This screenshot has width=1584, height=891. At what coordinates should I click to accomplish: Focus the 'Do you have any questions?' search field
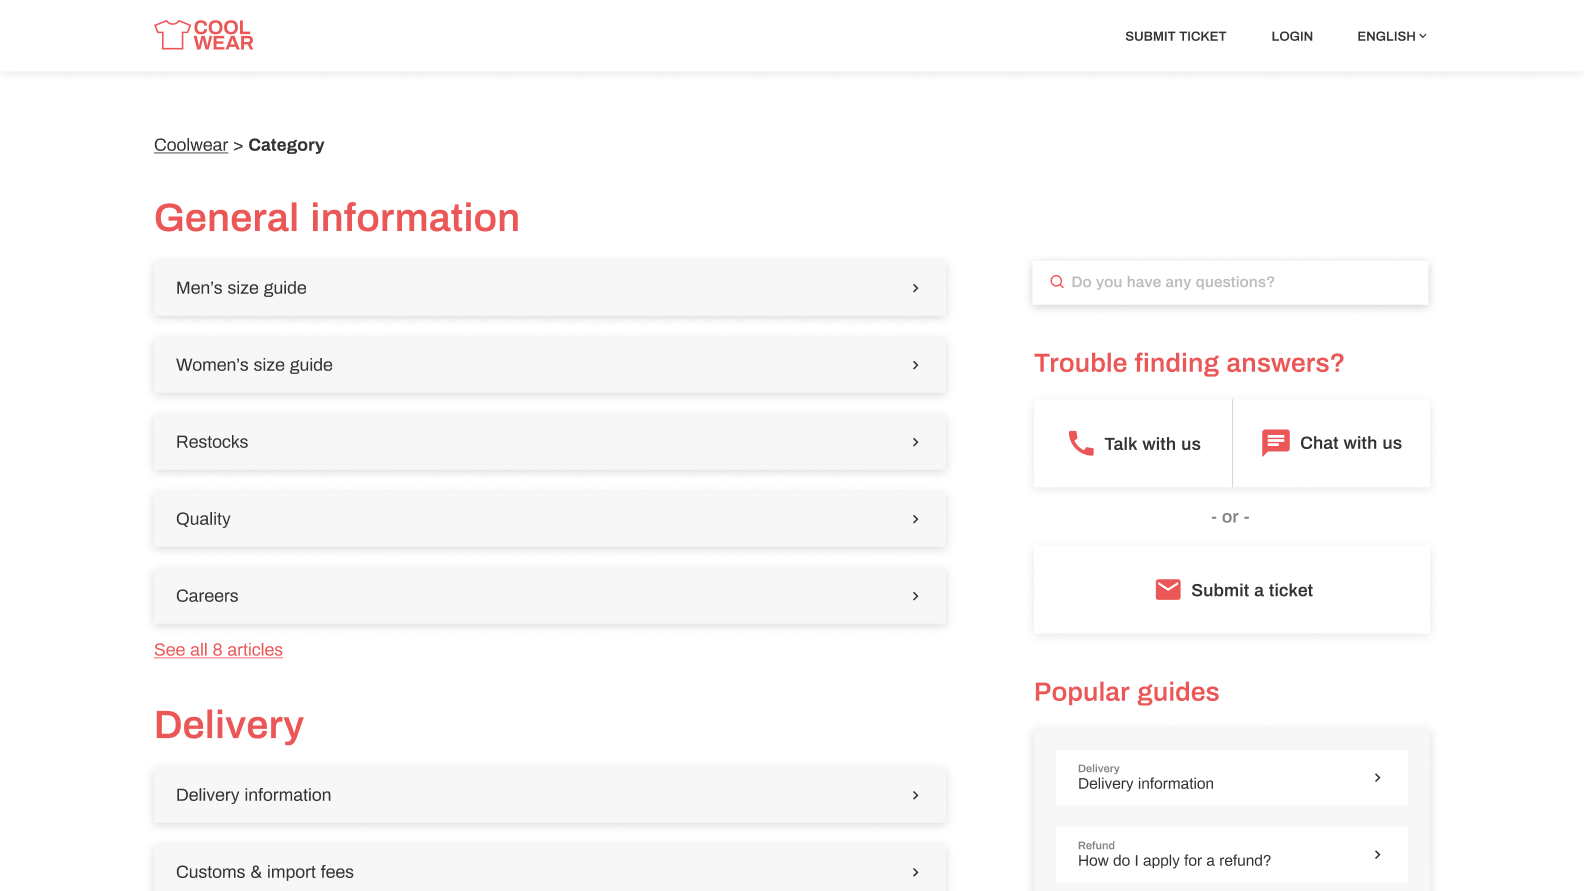[1240, 282]
